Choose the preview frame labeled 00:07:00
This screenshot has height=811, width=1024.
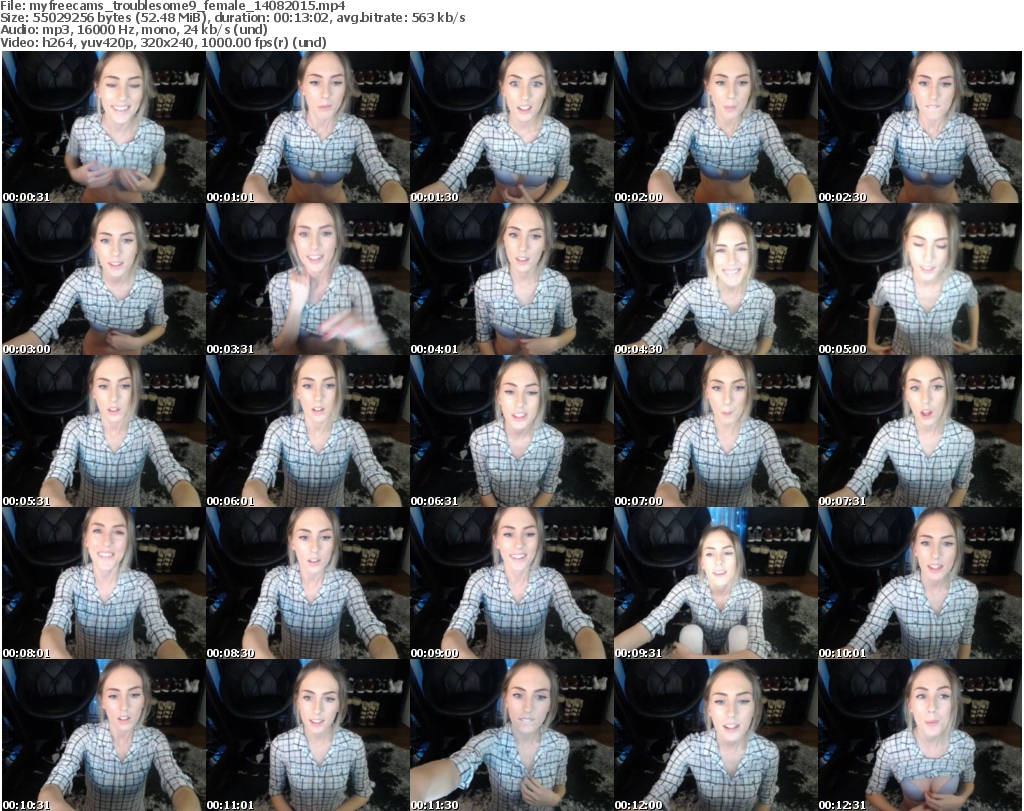tap(715, 431)
